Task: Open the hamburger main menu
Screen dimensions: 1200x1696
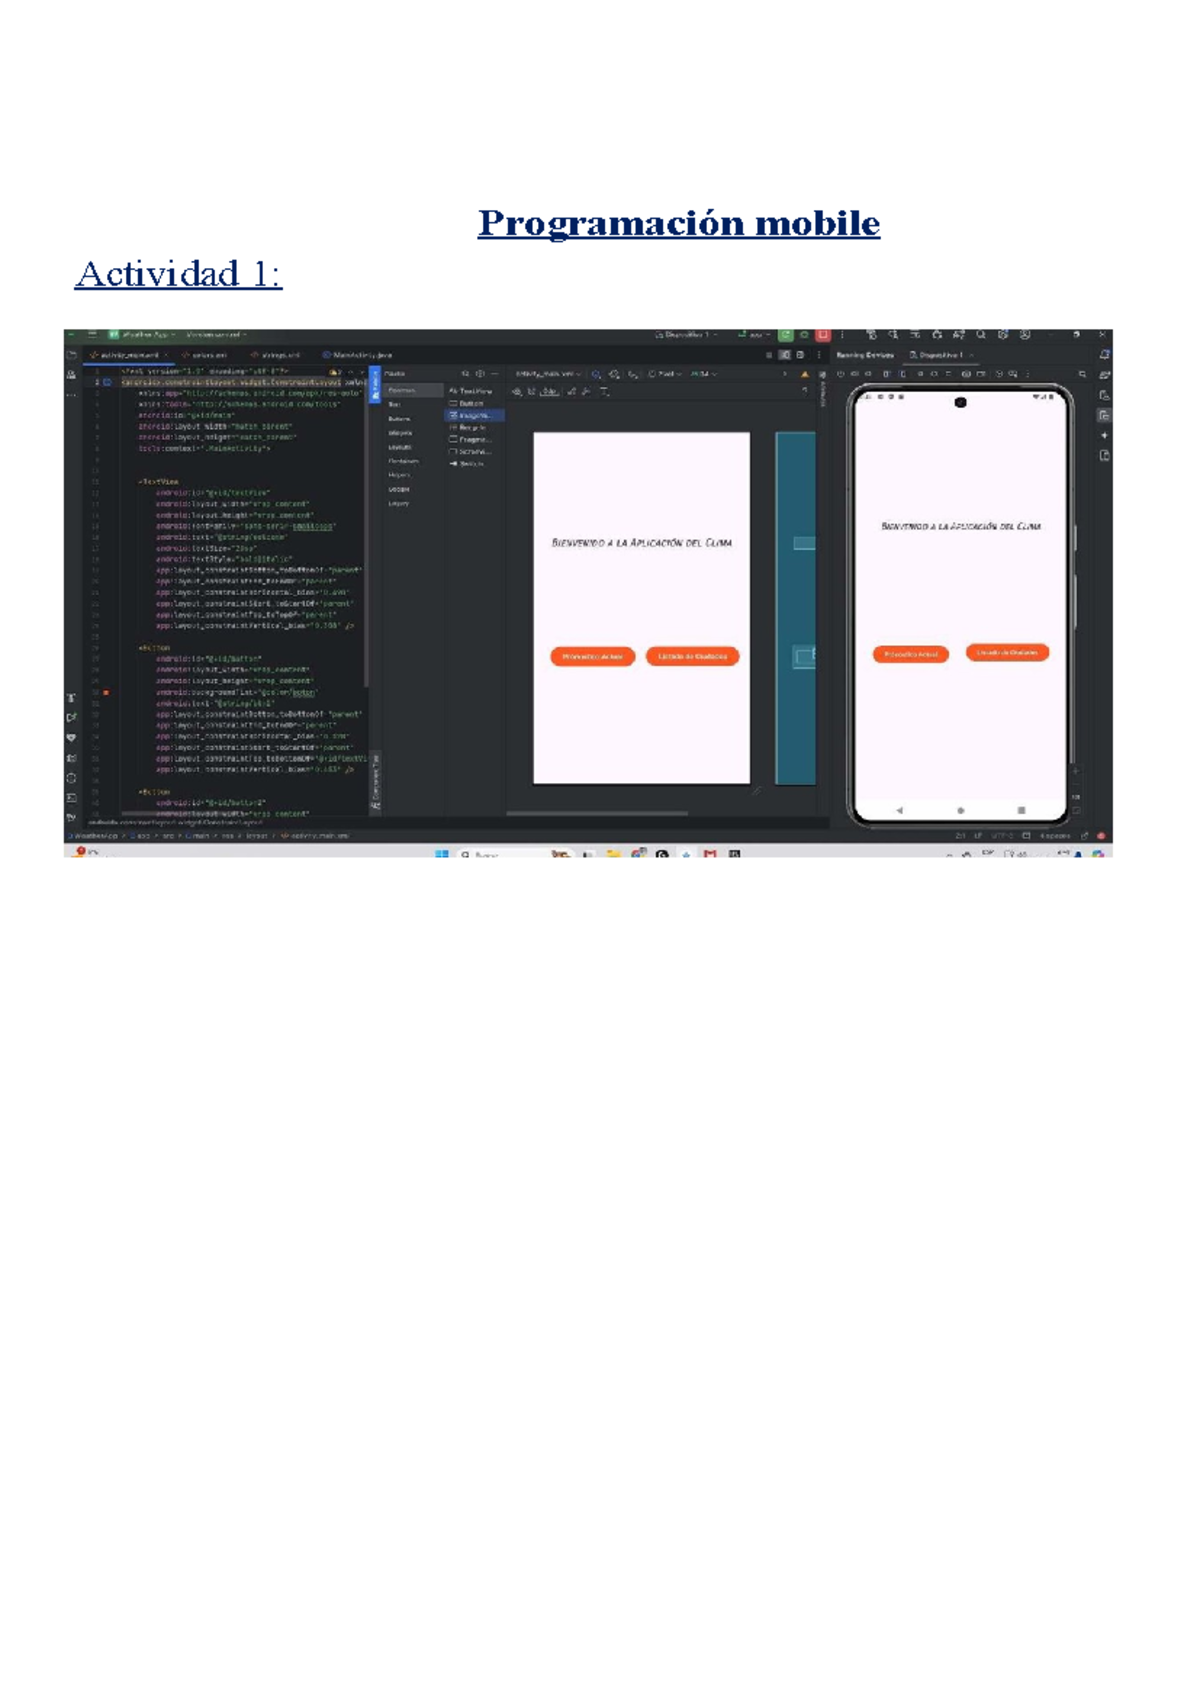Action: [91, 335]
